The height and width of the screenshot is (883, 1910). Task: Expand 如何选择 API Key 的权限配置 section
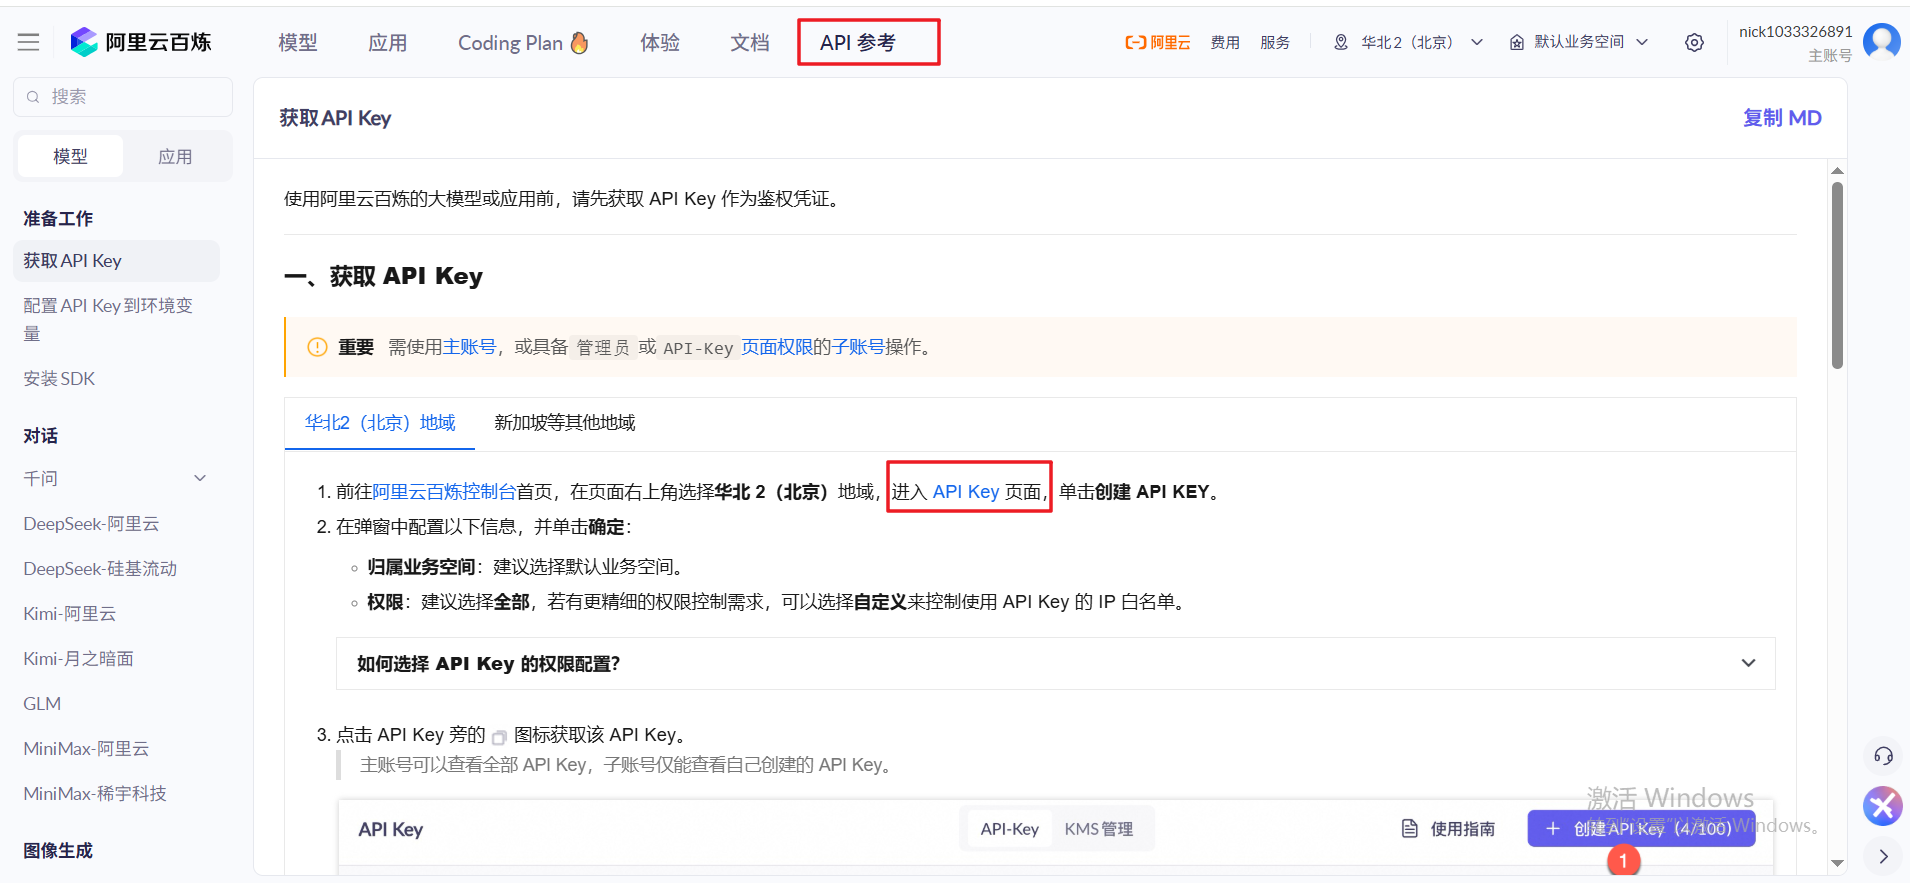click(1055, 663)
